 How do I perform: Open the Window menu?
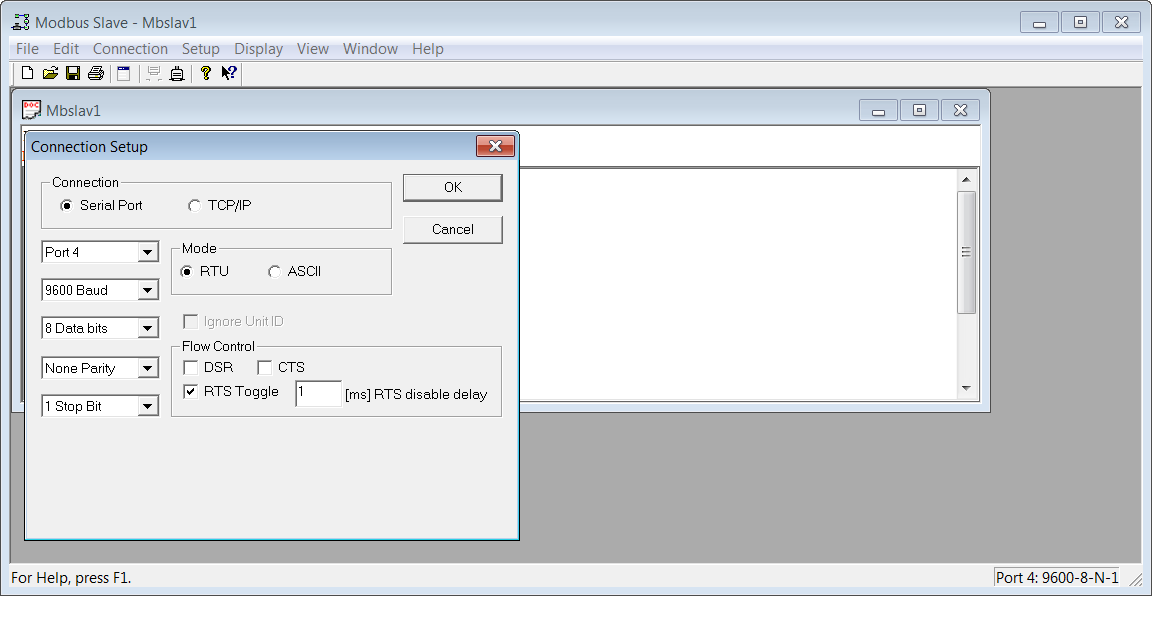tap(370, 48)
